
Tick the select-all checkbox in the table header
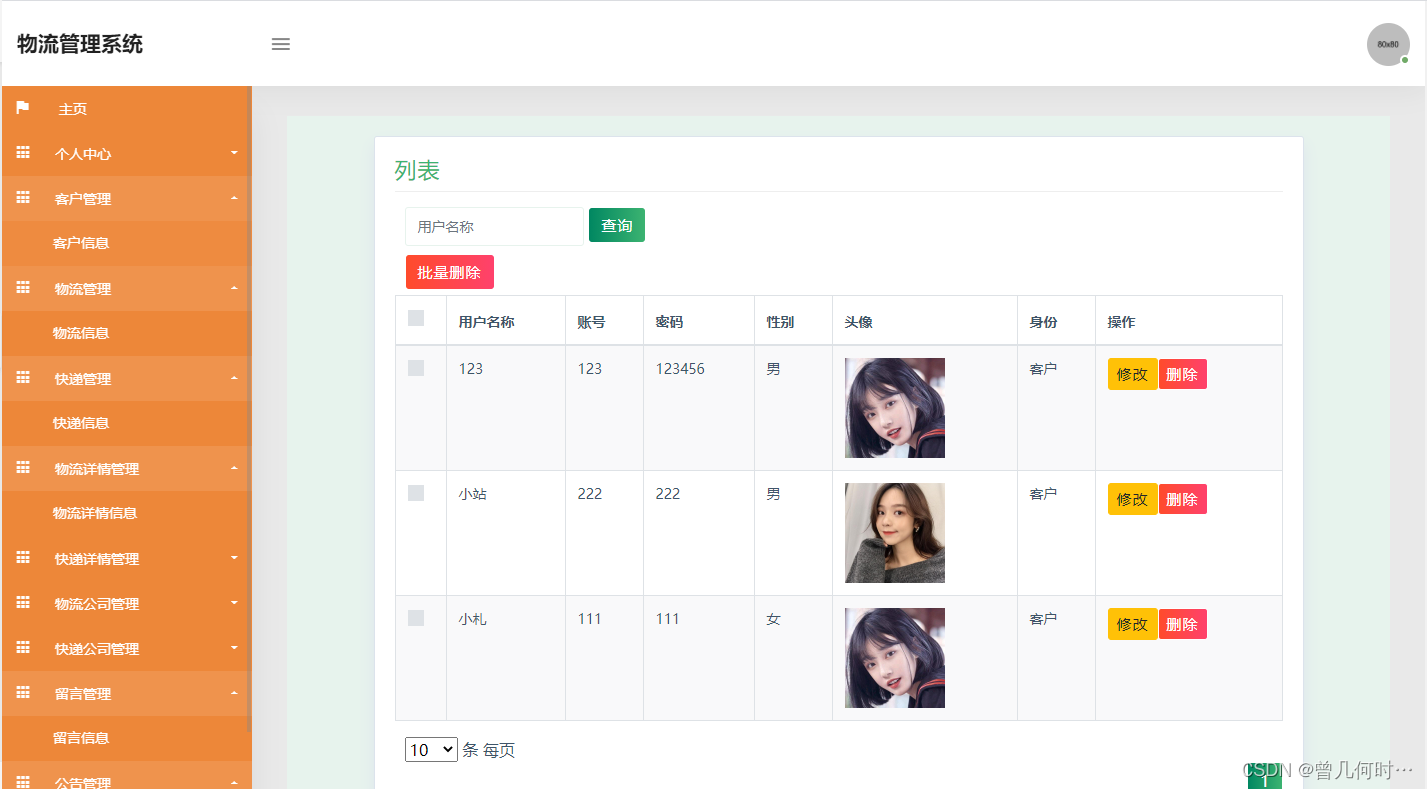pyautogui.click(x=416, y=318)
